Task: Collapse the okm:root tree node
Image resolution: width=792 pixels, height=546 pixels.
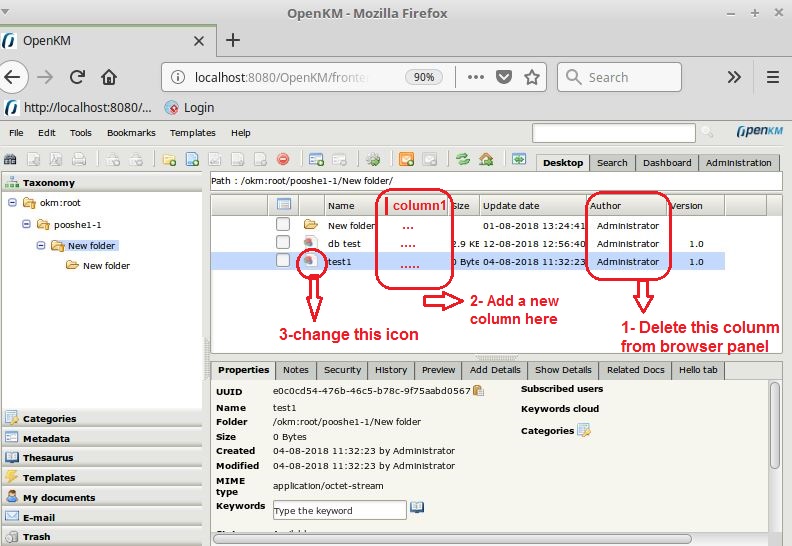Action: [12, 202]
